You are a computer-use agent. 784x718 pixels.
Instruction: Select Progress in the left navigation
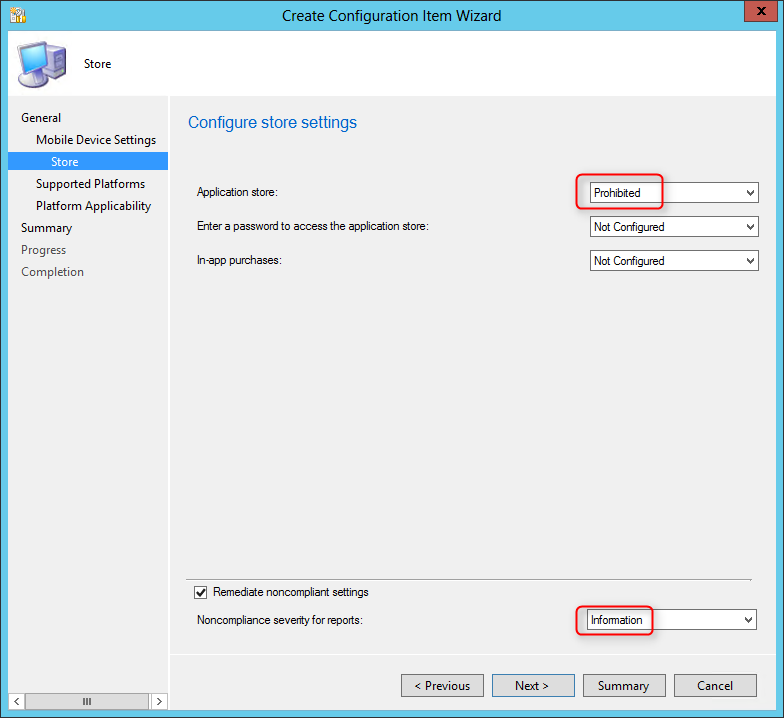(44, 250)
